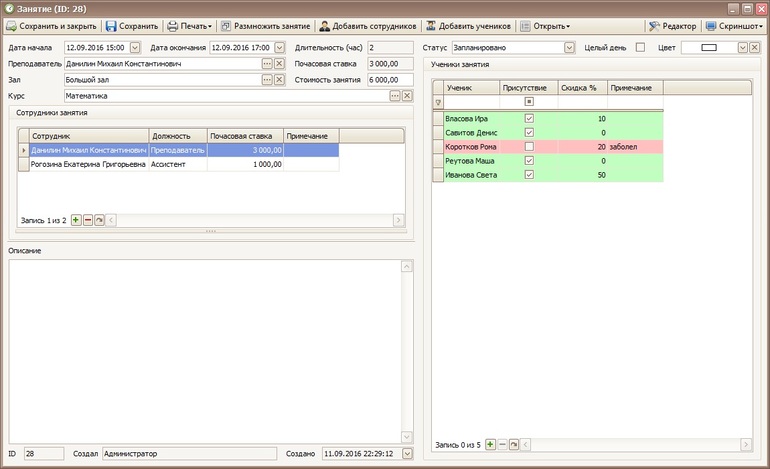
Task: Click refresh icon in students grid navigator
Action: (514, 444)
